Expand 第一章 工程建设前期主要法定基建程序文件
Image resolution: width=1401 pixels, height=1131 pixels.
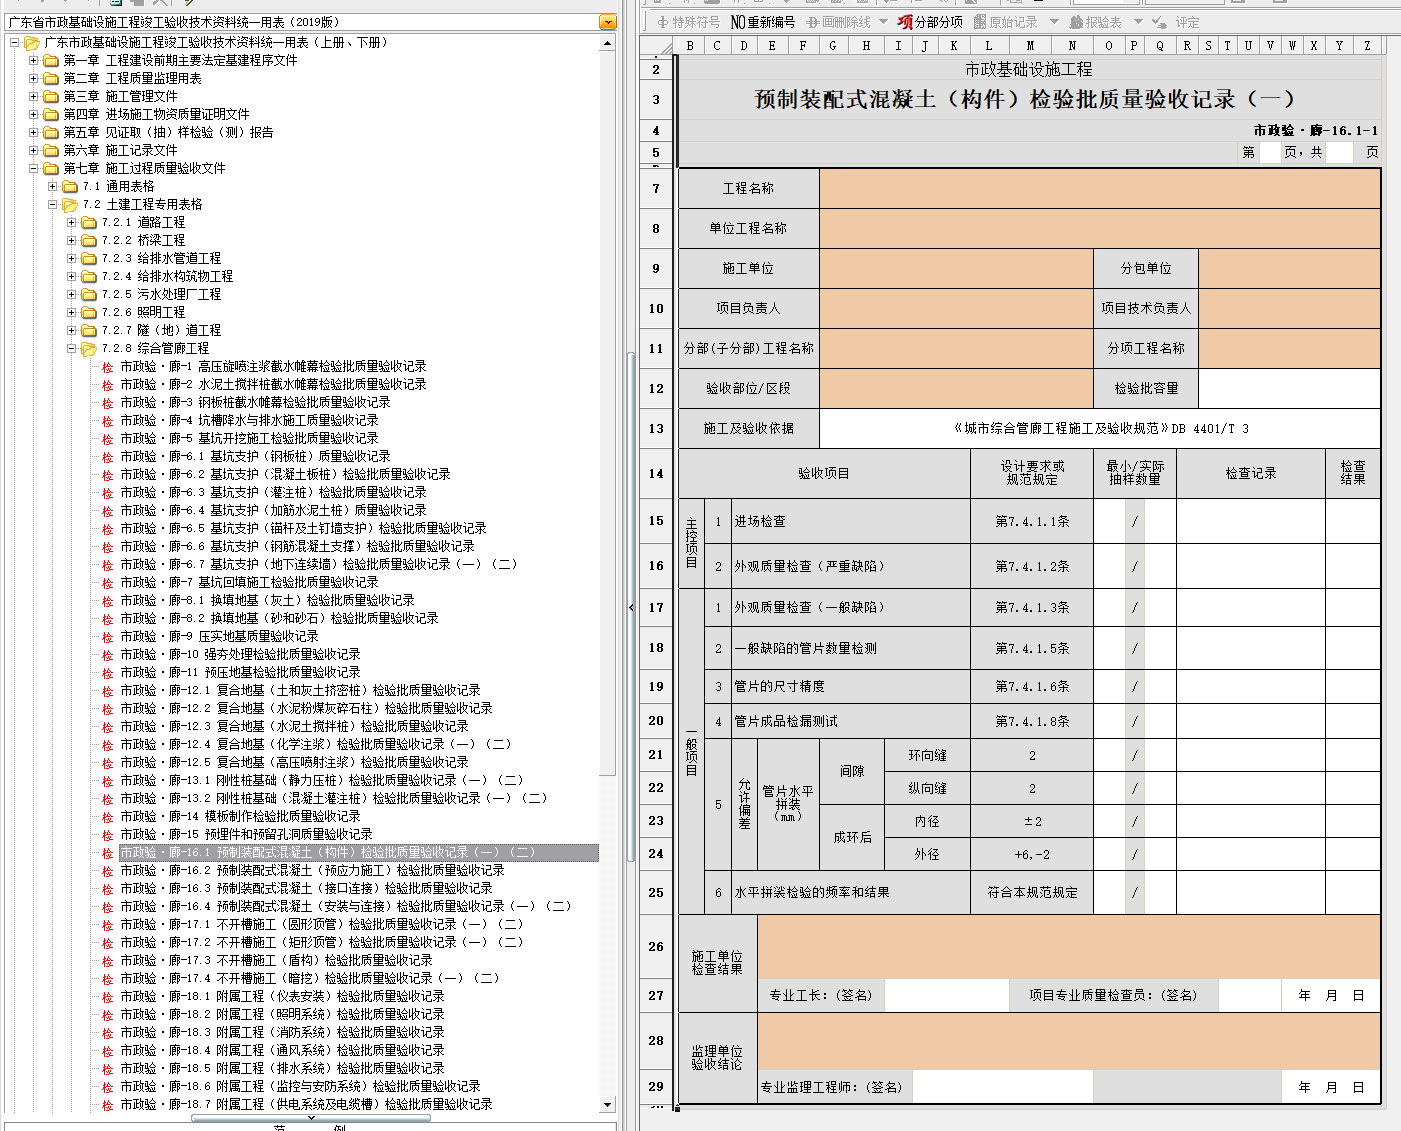(33, 61)
